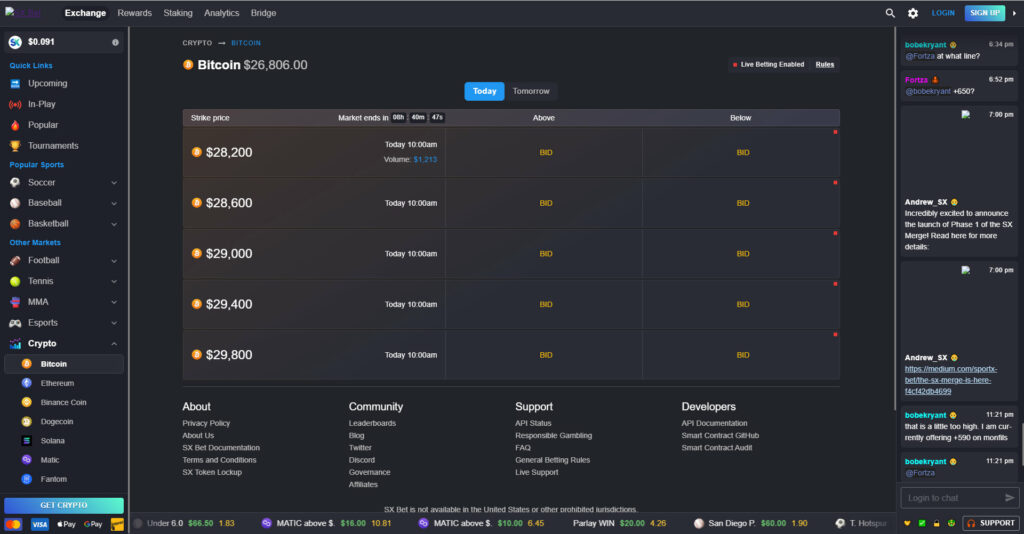
Task: Click the Apple Pay icon
Action: click(66, 524)
